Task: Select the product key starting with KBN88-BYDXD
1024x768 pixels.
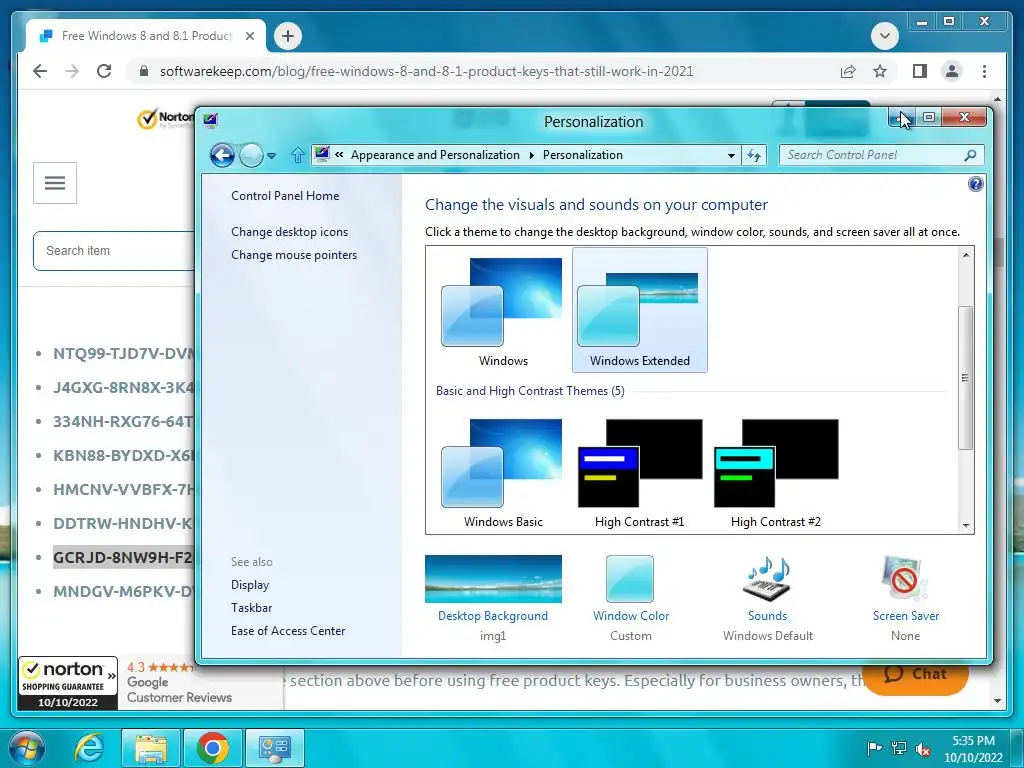Action: 123,455
